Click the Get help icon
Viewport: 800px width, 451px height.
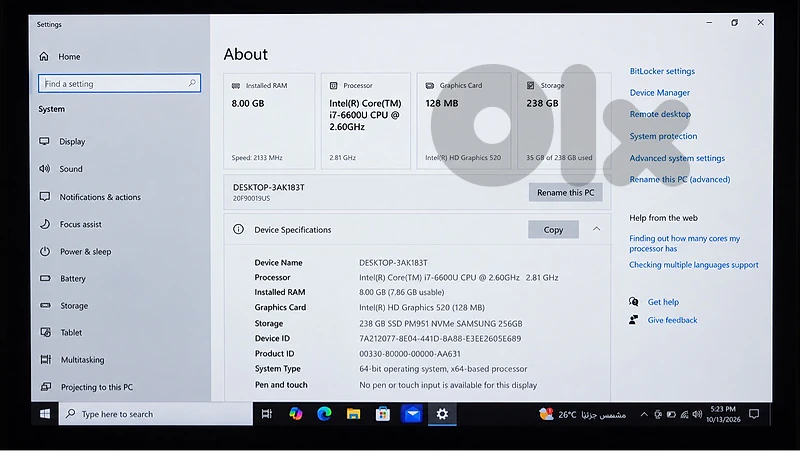point(634,302)
